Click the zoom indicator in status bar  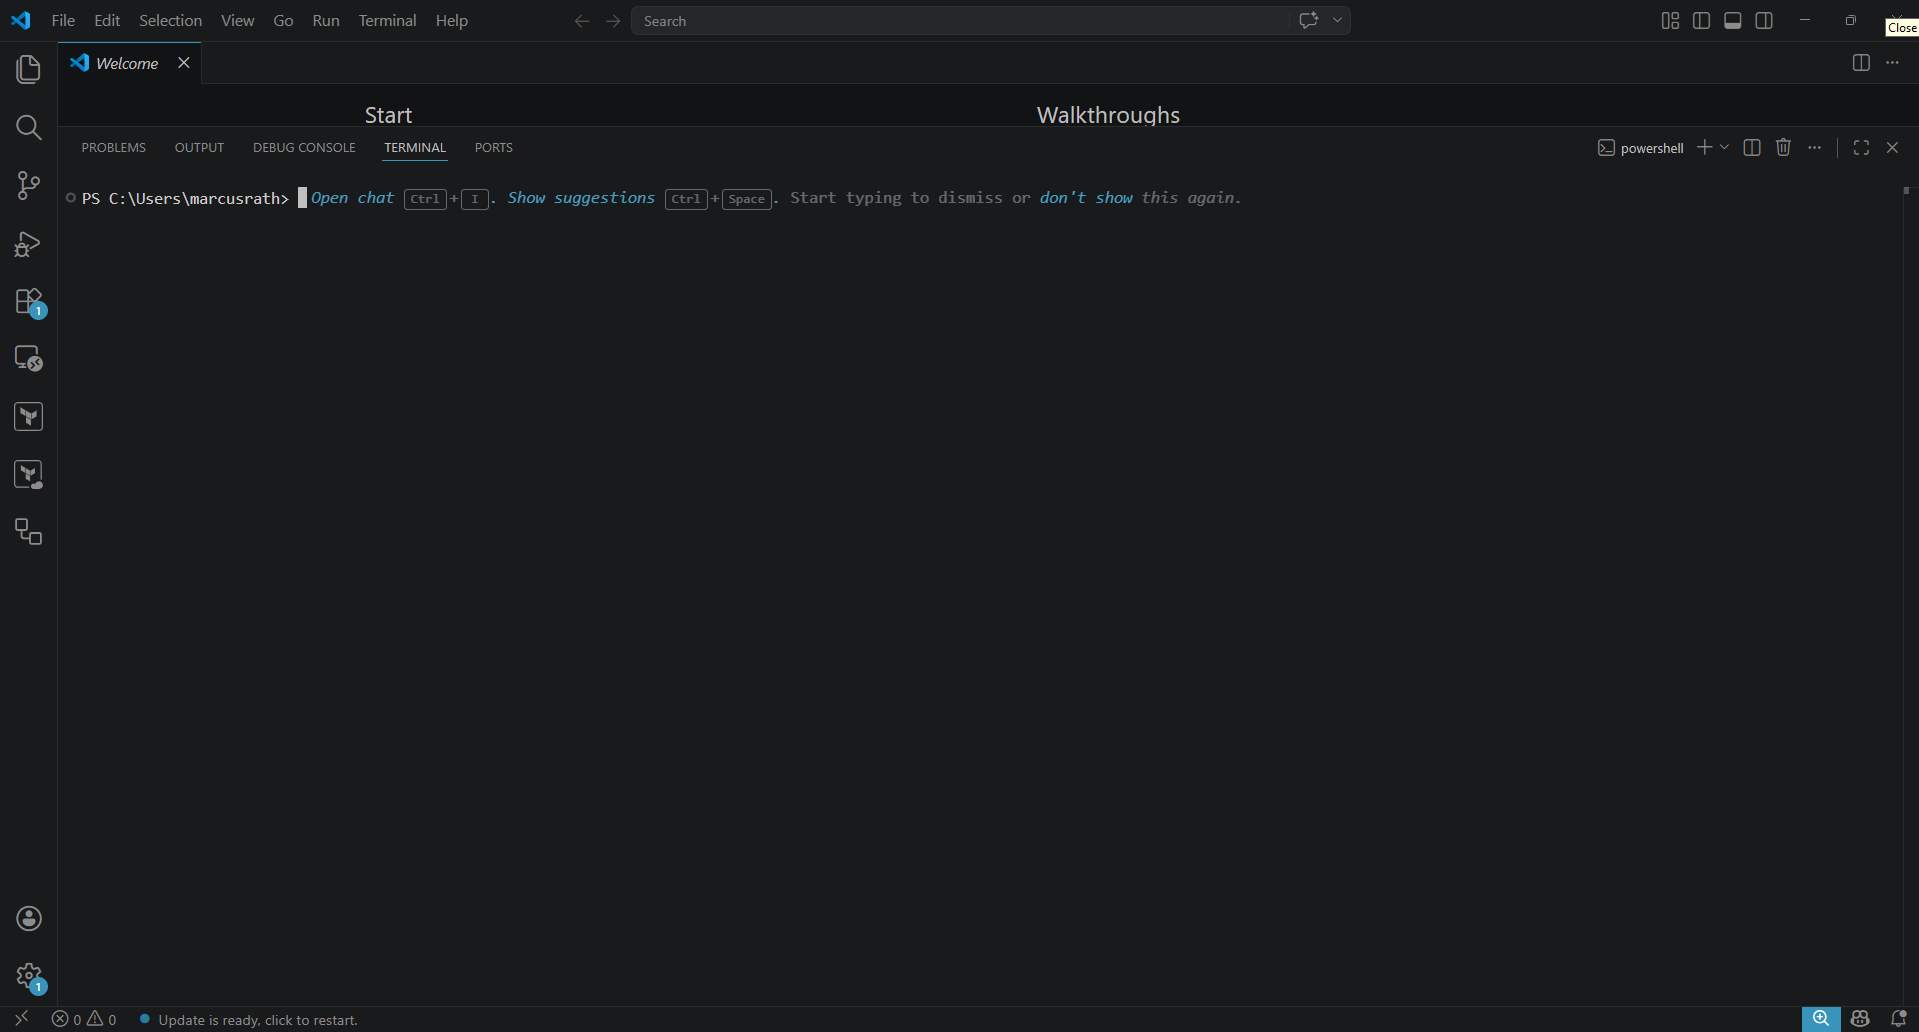1821,1019
